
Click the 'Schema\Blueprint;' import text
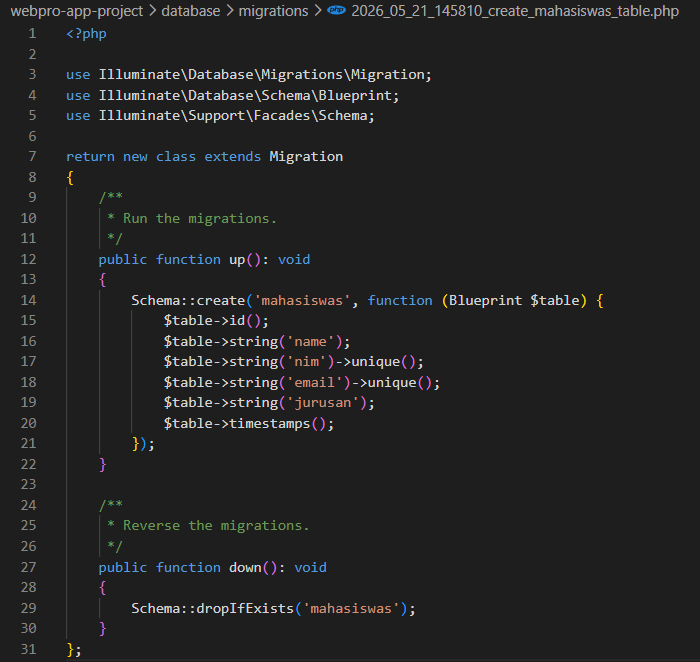click(330, 96)
